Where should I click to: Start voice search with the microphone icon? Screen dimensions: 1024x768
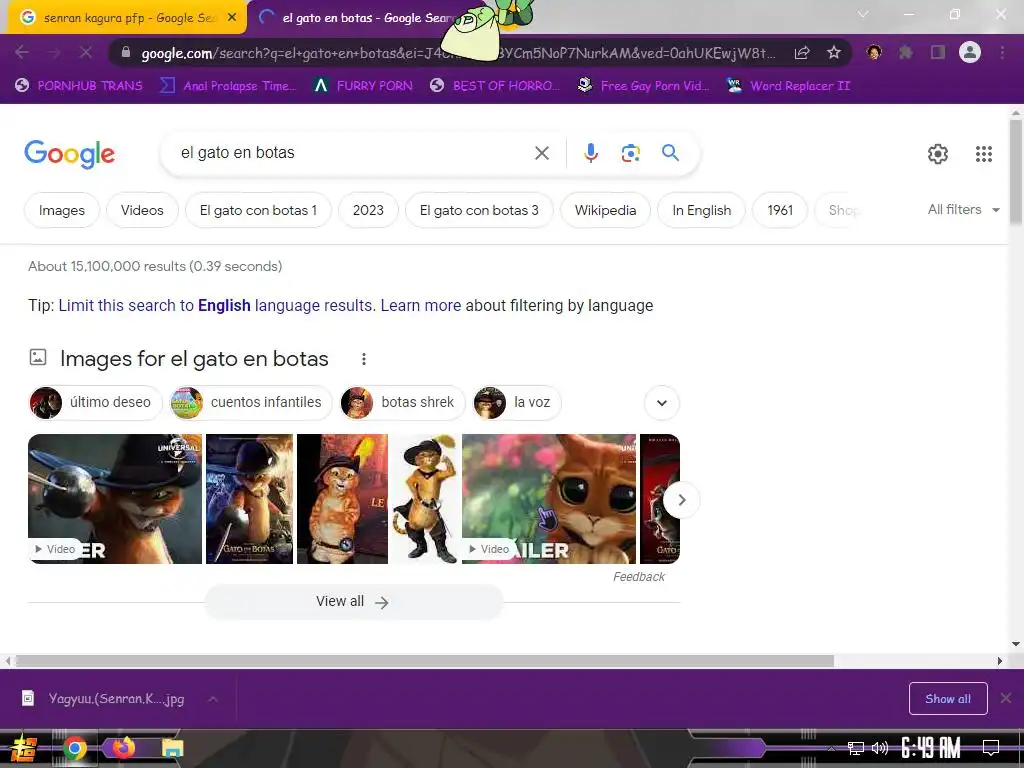click(590, 153)
